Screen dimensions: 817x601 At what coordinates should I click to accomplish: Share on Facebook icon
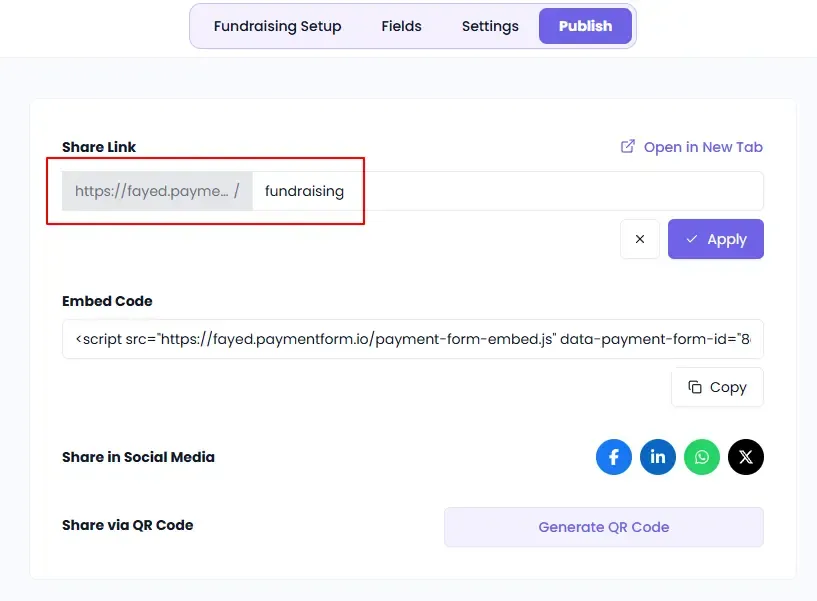tap(614, 457)
